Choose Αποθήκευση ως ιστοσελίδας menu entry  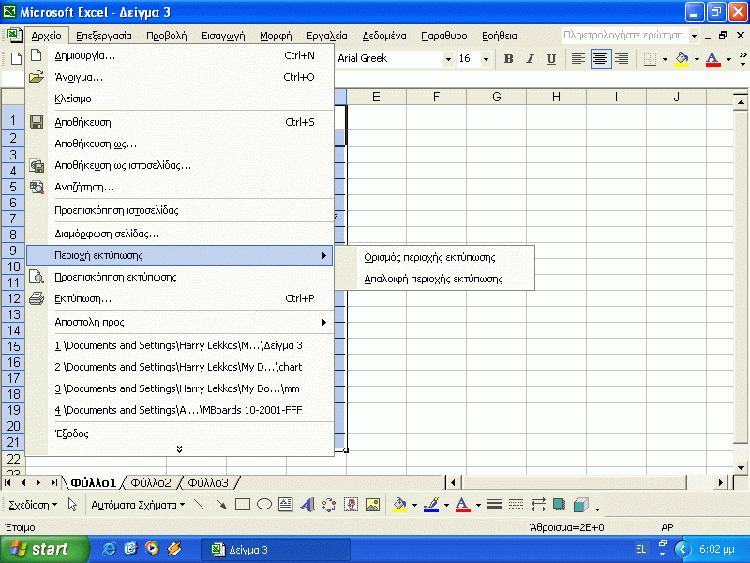[180, 166]
